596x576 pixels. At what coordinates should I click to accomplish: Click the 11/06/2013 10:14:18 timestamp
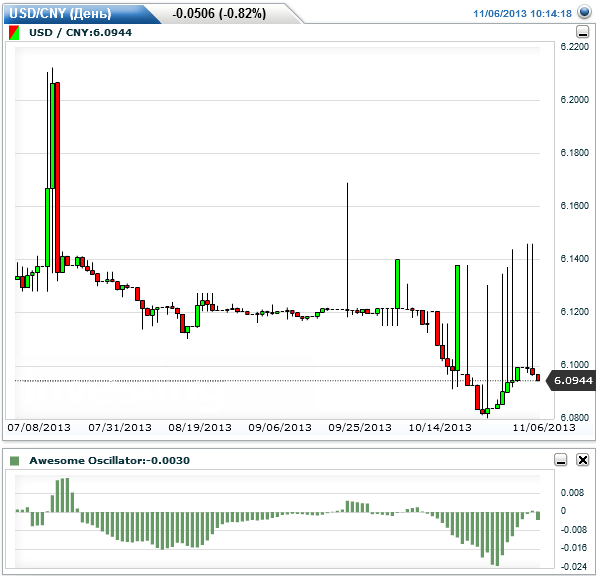click(x=522, y=14)
